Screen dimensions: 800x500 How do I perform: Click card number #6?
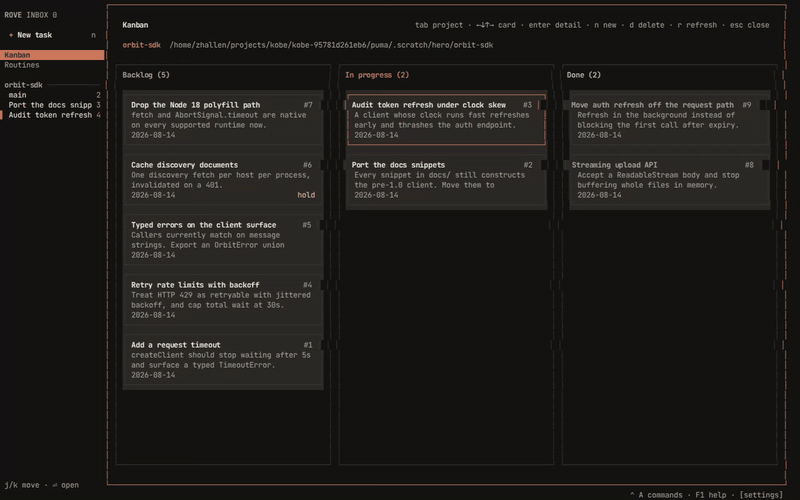point(307,165)
